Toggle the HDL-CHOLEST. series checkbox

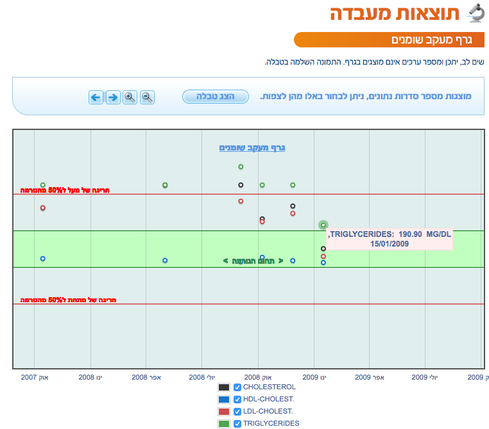[237, 399]
